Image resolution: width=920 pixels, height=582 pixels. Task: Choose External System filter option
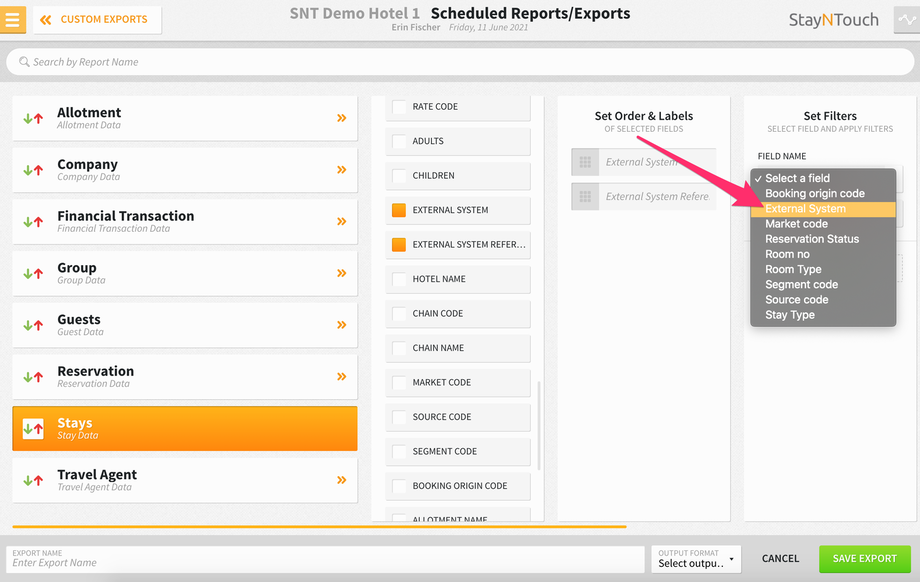point(823,209)
